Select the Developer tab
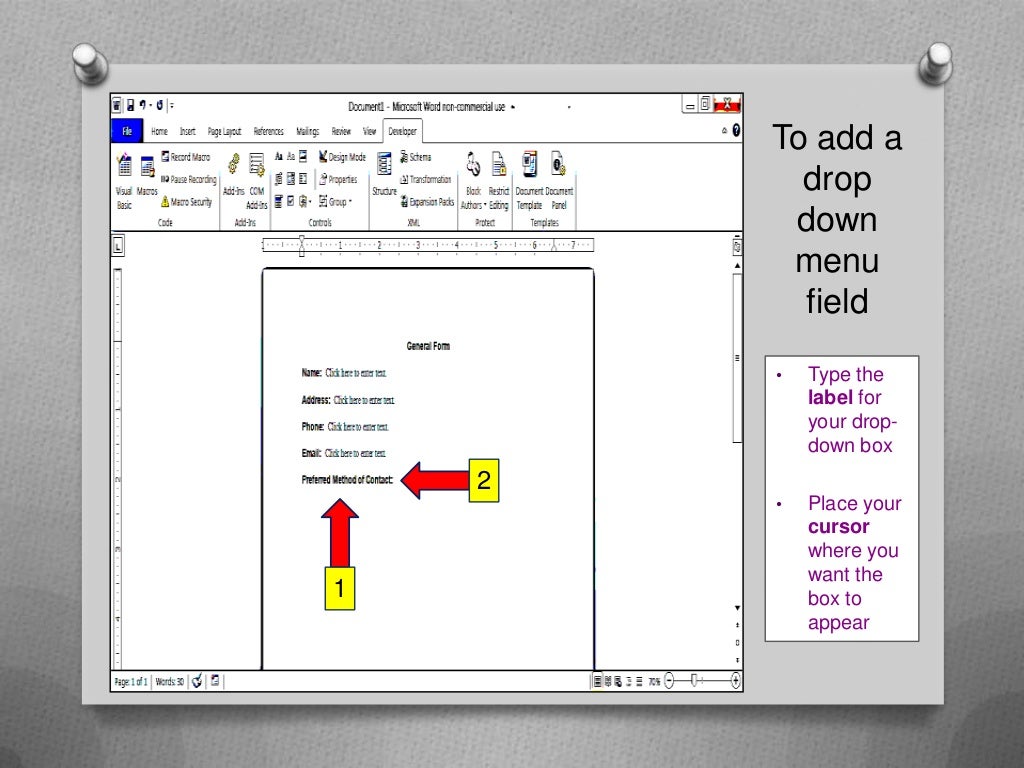 pyautogui.click(x=402, y=131)
